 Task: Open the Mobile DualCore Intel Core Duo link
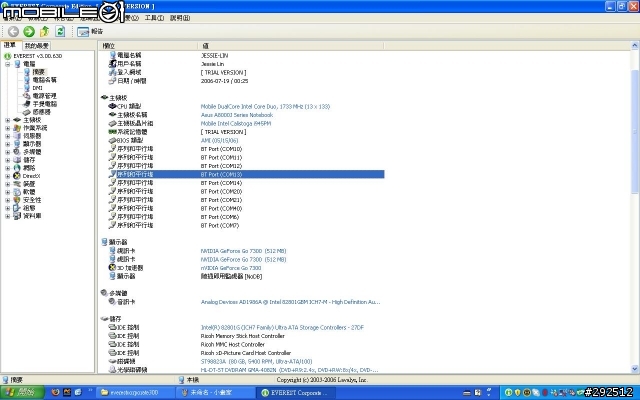coord(265,107)
